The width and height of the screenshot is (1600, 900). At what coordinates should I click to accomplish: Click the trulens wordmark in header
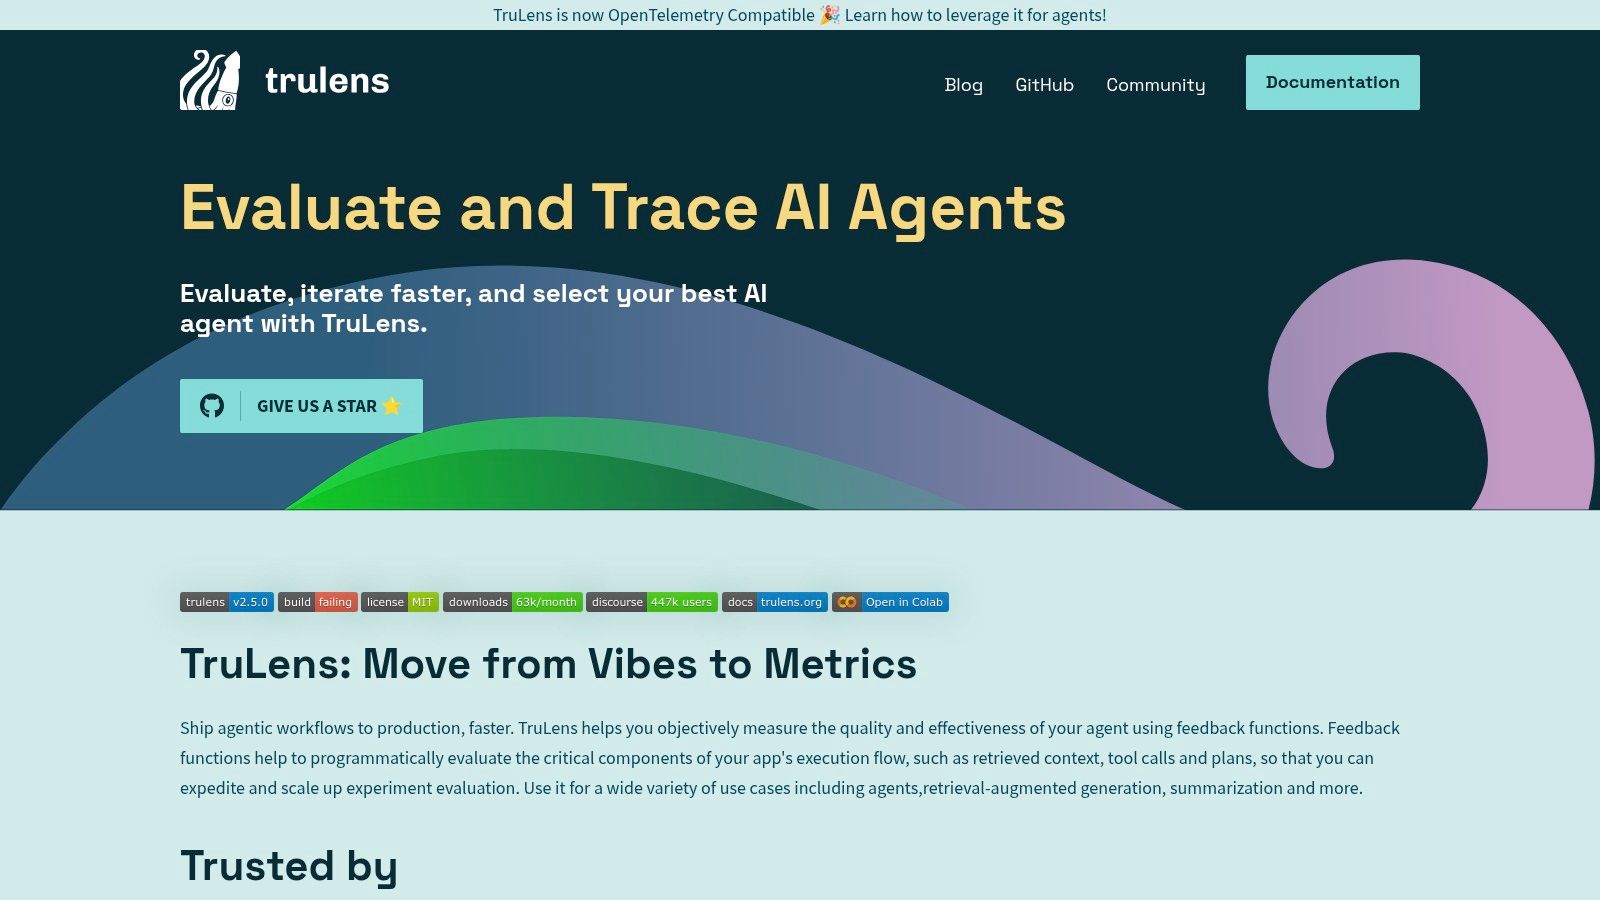coord(327,80)
